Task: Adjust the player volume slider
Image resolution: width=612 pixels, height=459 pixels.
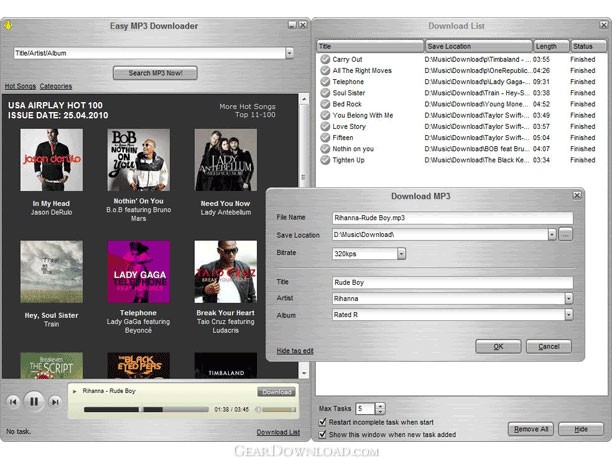Action: pos(279,409)
